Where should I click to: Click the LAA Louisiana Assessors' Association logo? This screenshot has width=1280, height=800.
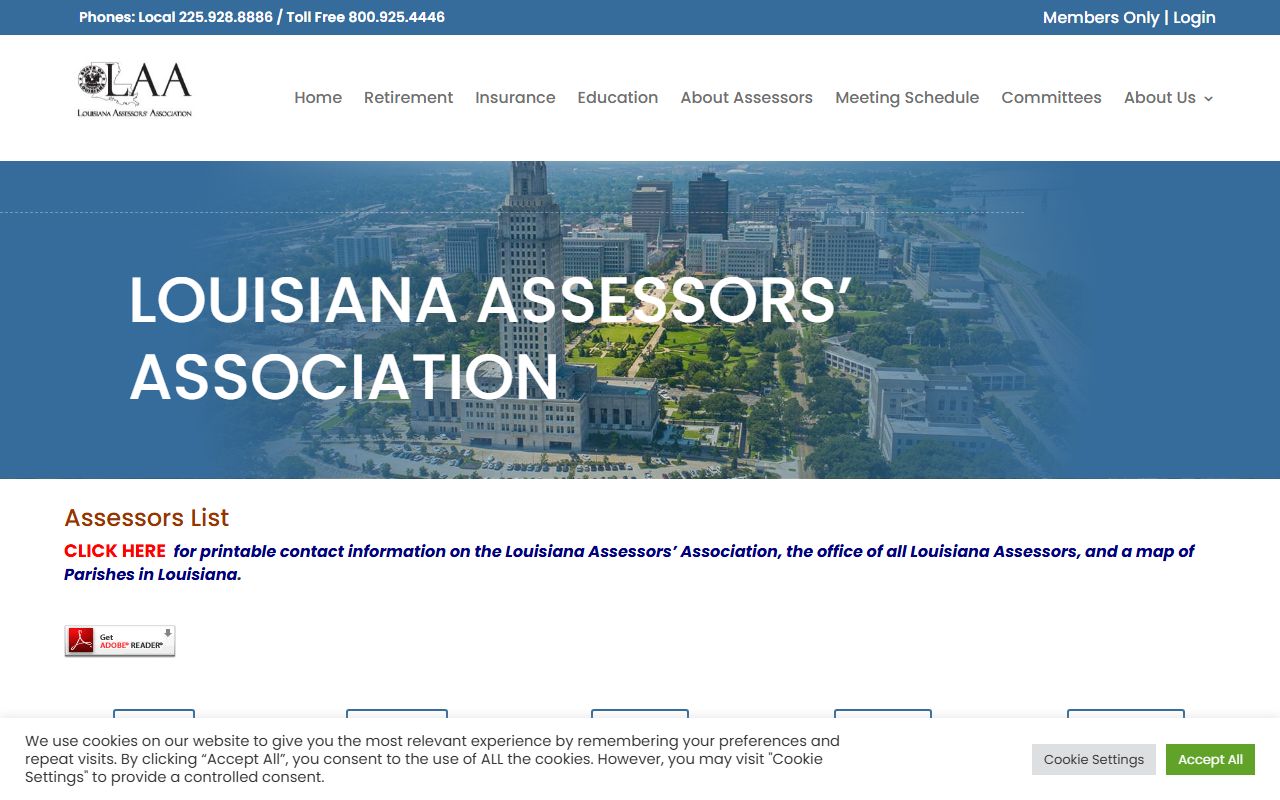click(135, 90)
